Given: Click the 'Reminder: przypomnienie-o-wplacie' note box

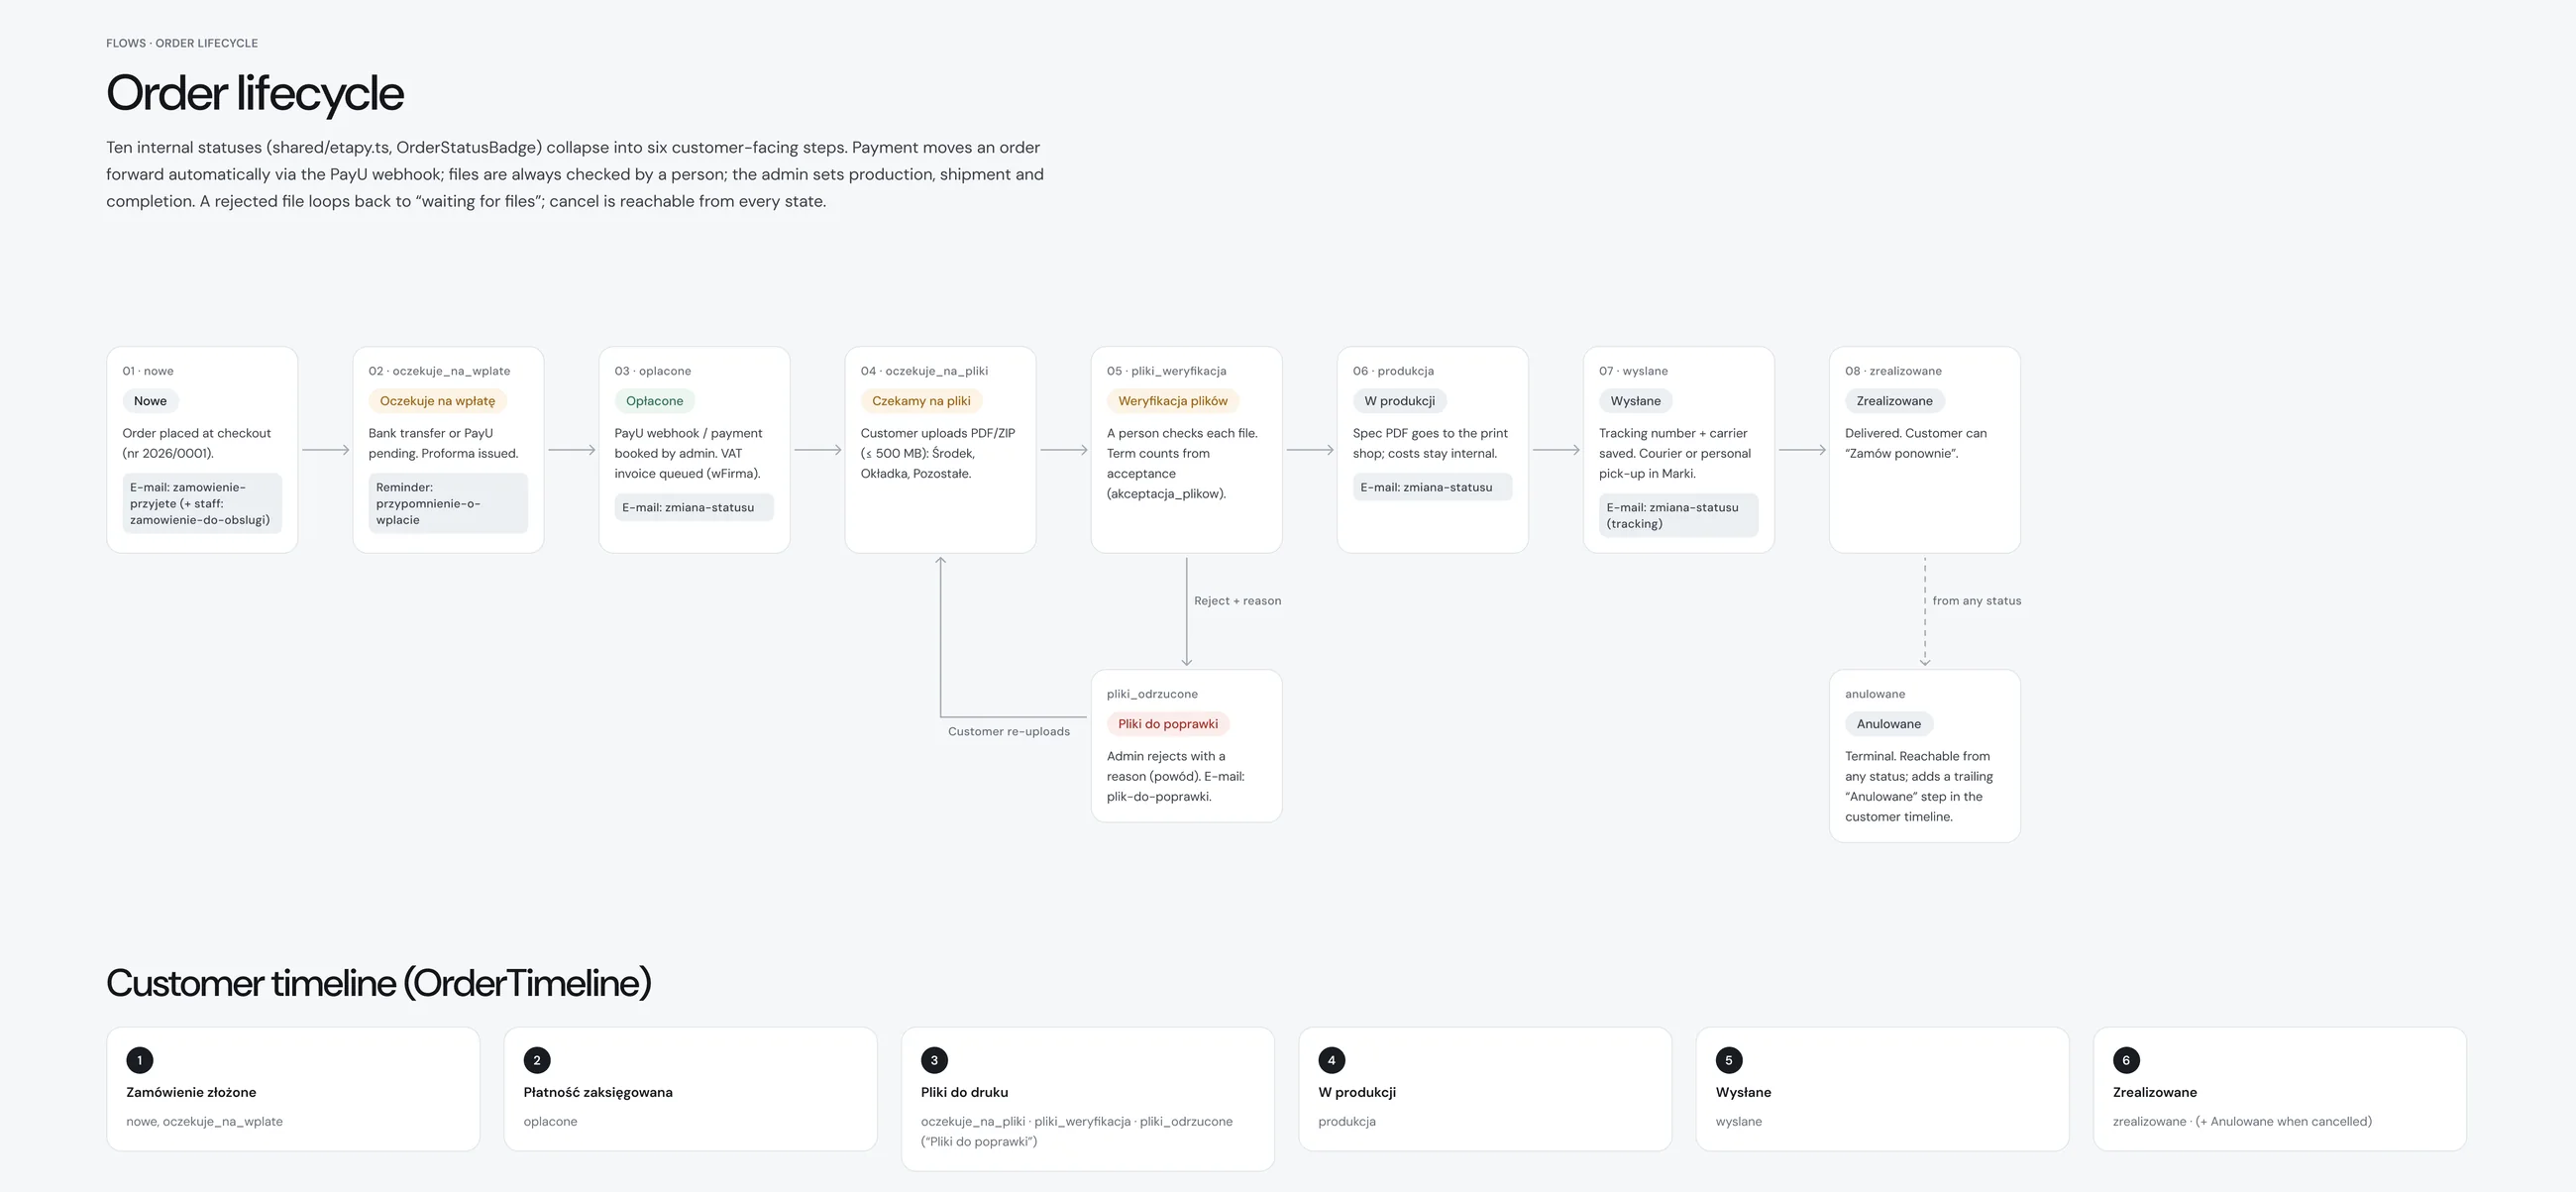Looking at the screenshot, I should (x=448, y=503).
